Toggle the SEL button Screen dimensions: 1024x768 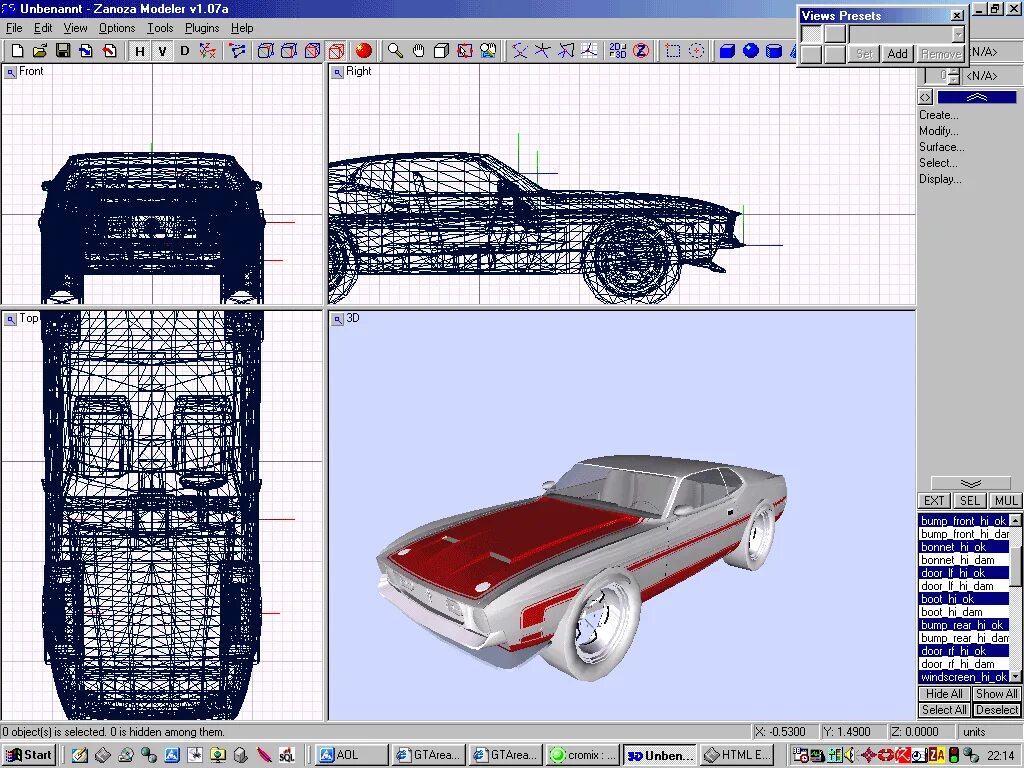969,501
